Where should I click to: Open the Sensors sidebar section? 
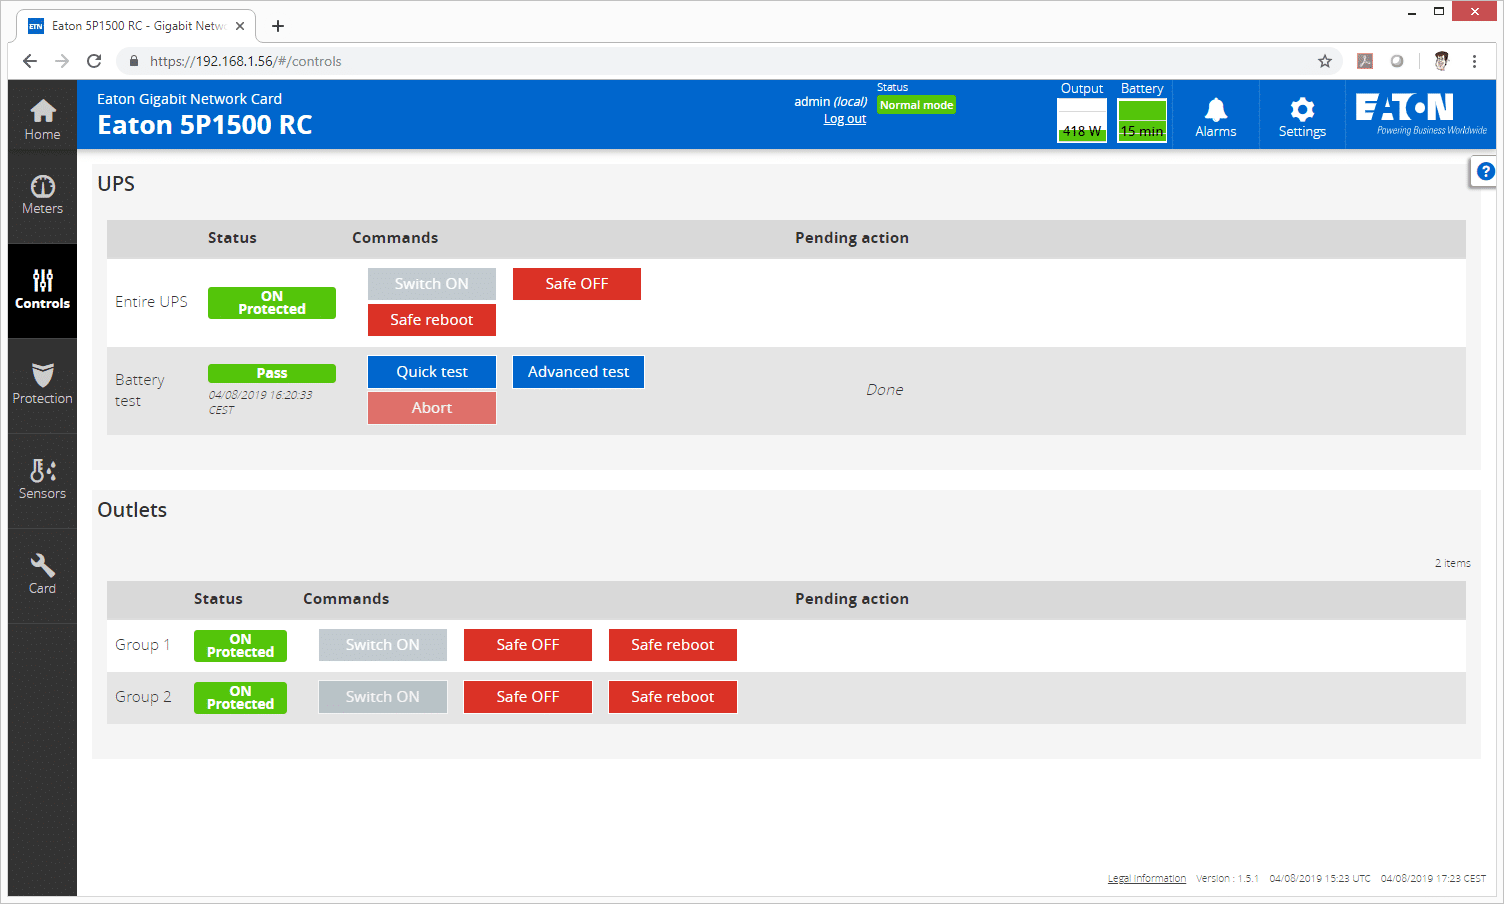coord(42,480)
